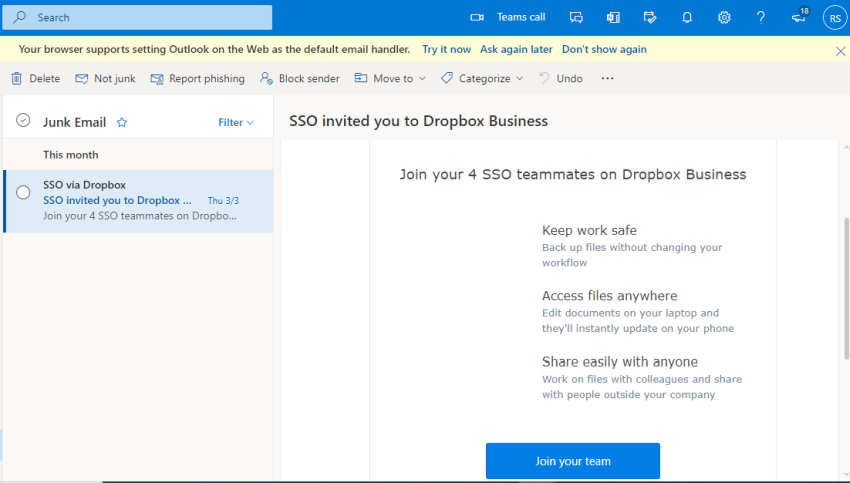Open the Filter dropdown
The height and width of the screenshot is (483, 850).
[x=236, y=123]
